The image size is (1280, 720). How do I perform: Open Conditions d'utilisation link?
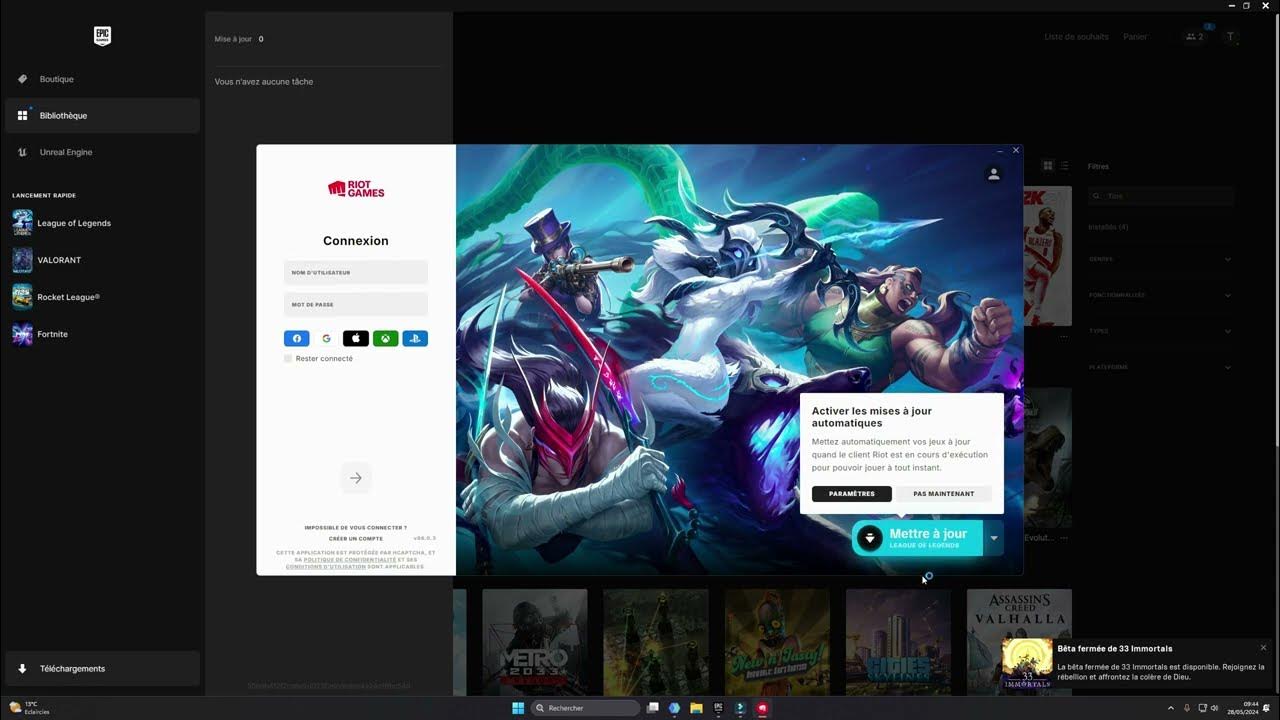coord(326,567)
